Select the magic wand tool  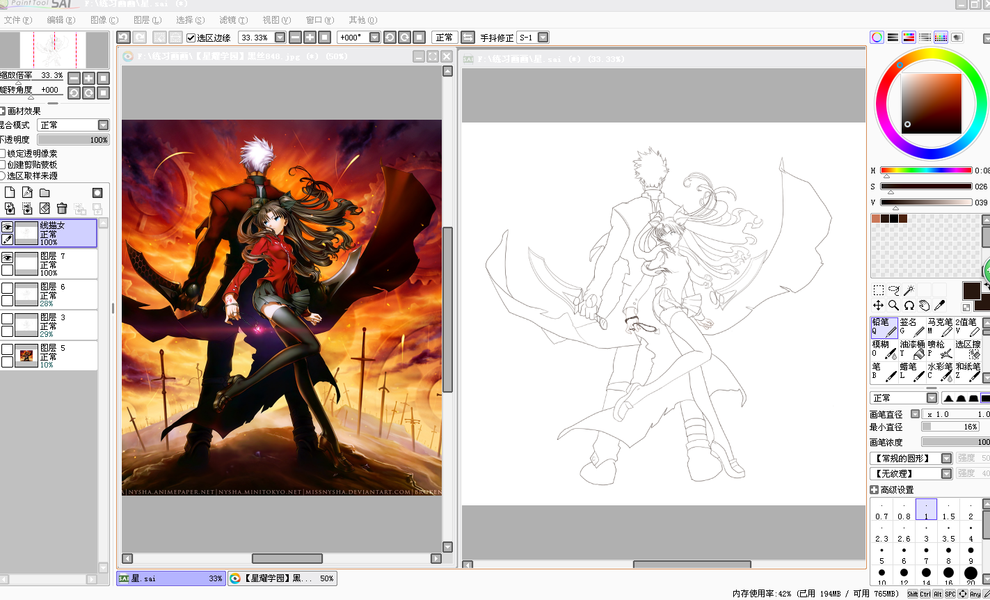(909, 290)
